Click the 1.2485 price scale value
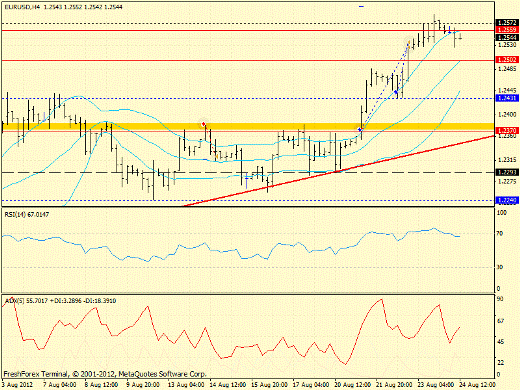 (507, 69)
